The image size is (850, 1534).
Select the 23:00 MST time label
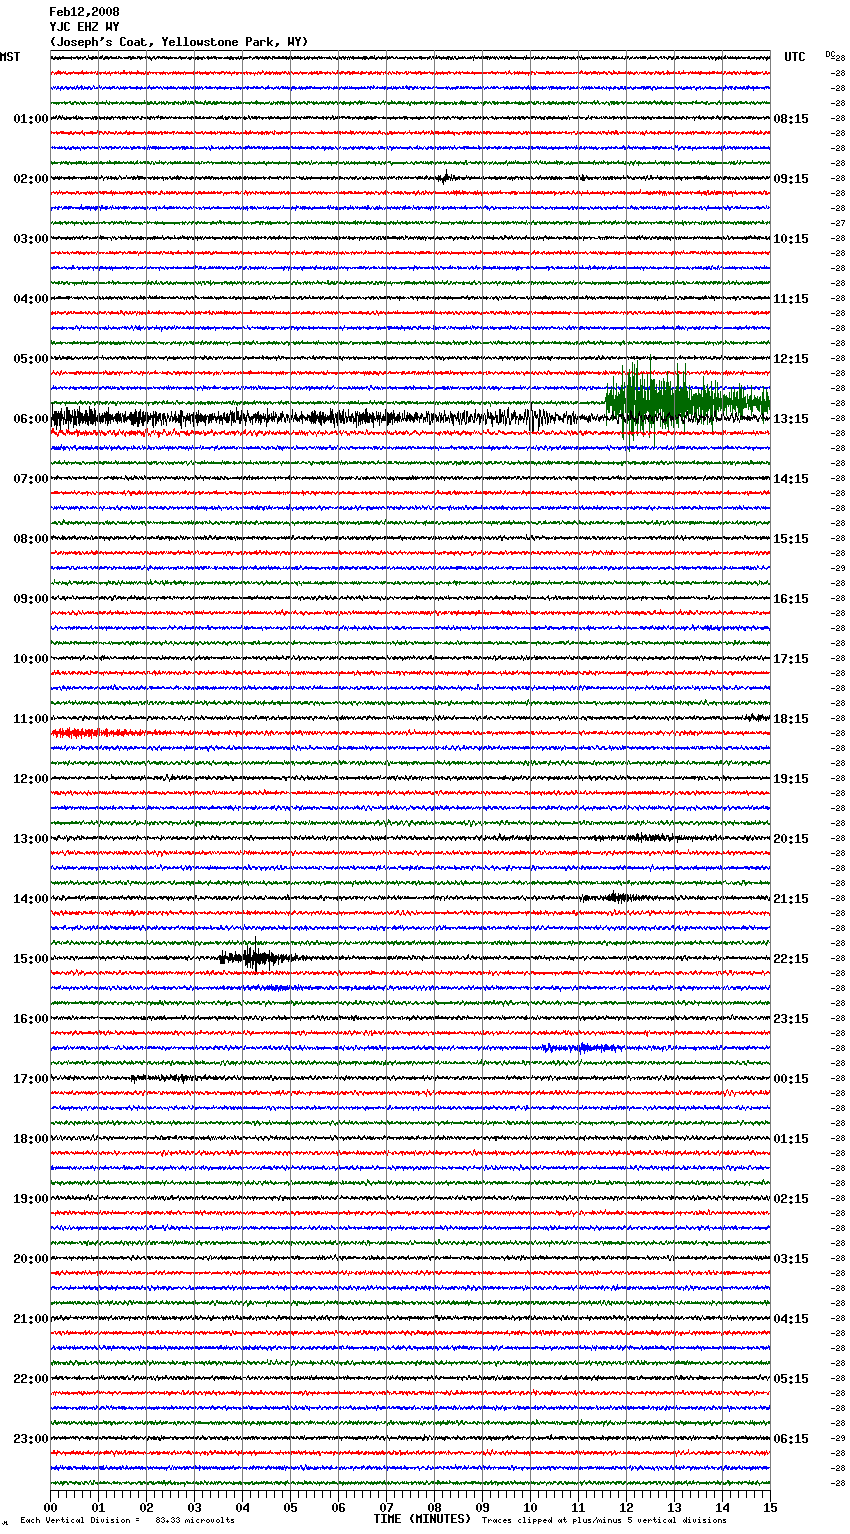[31, 1439]
